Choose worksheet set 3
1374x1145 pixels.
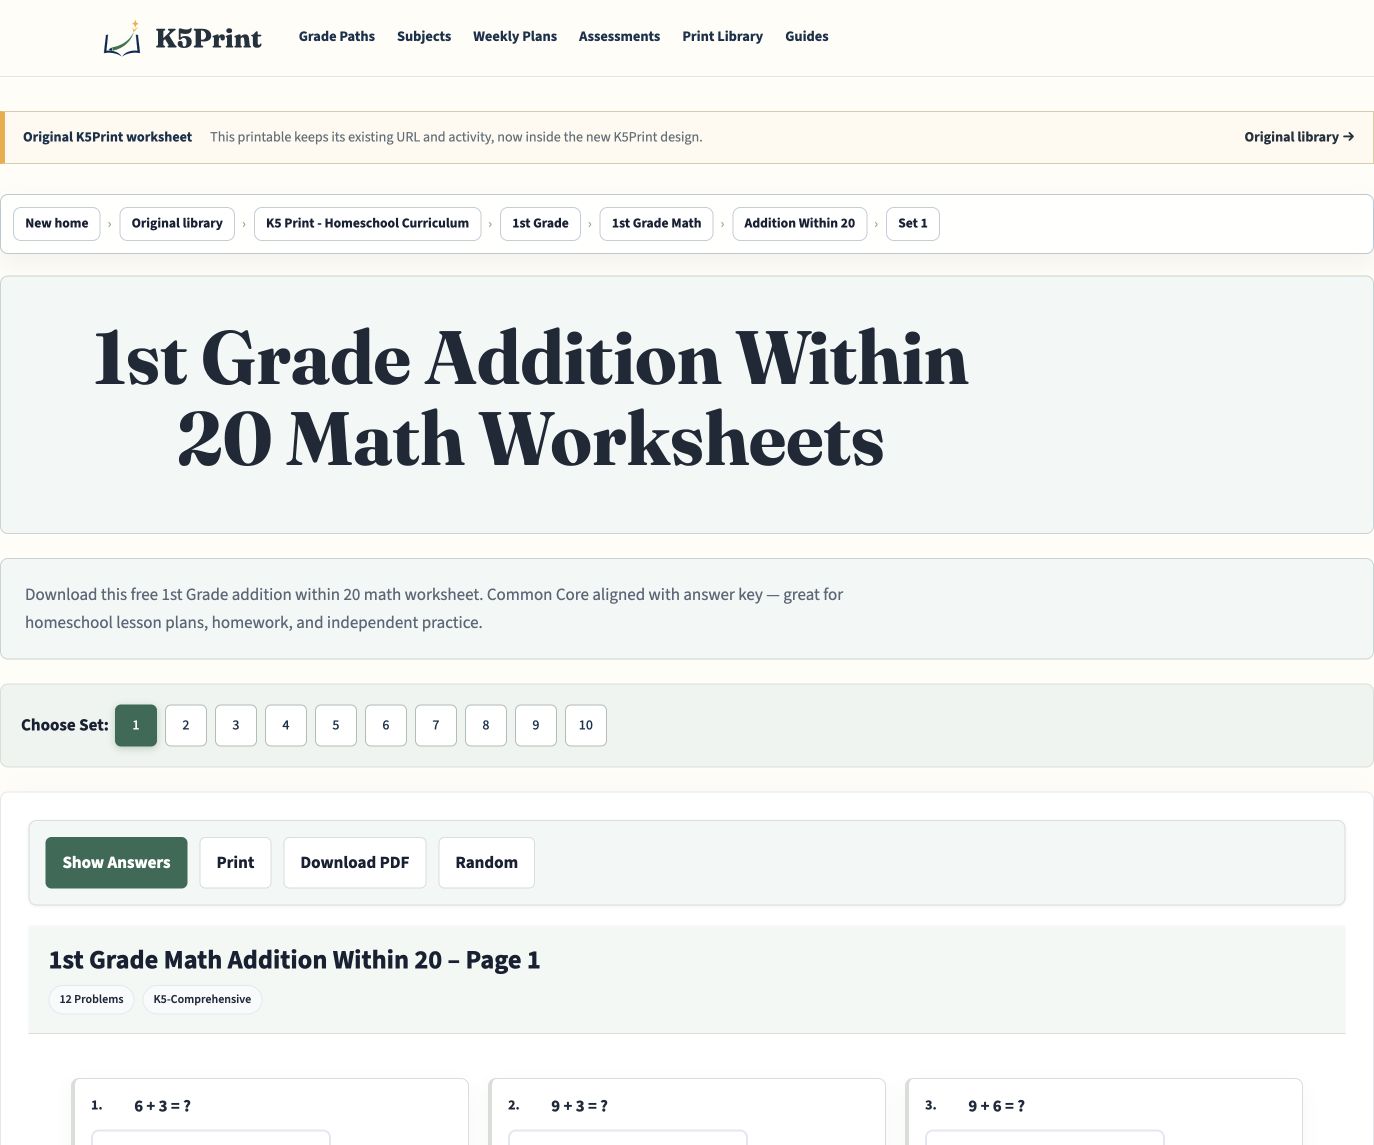click(236, 726)
